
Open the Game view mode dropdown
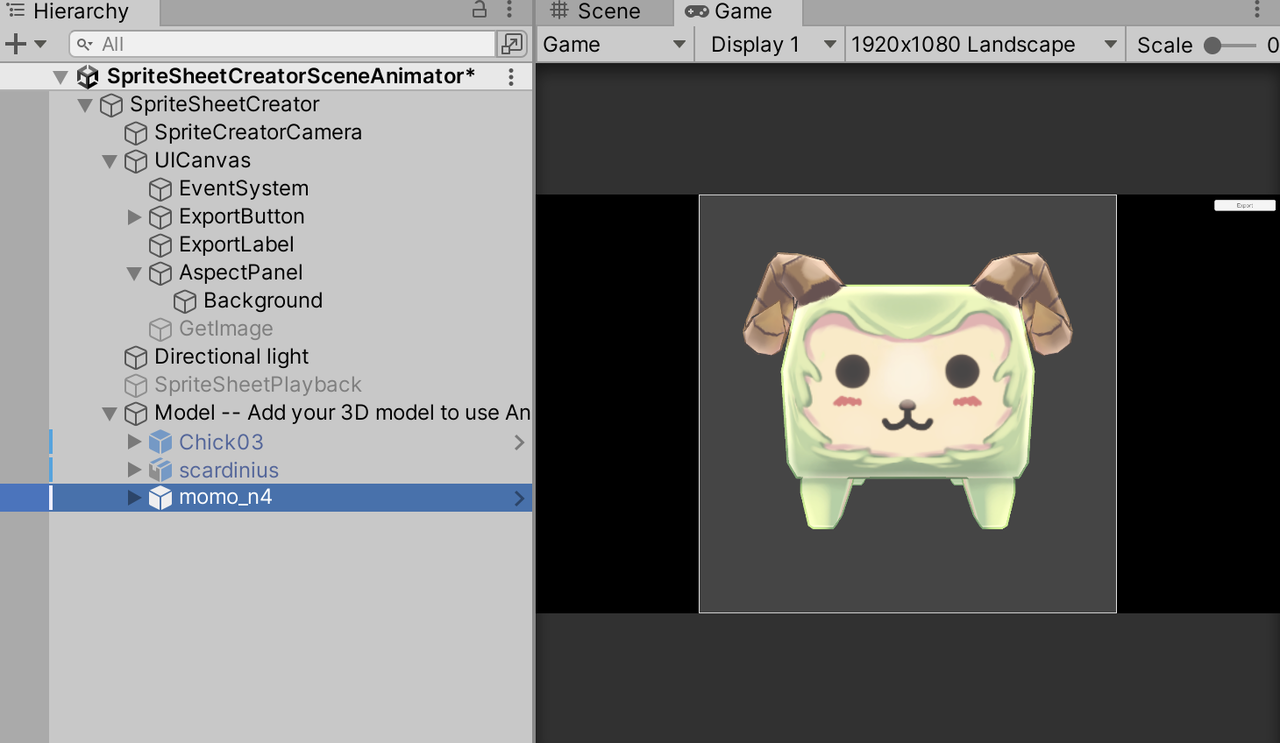coord(610,44)
